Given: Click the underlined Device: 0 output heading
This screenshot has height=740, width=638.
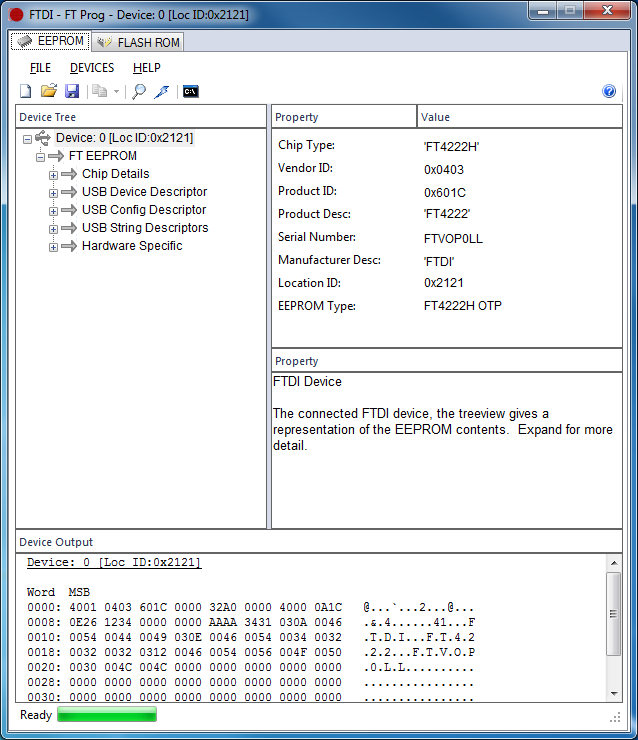Looking at the screenshot, I should 114,562.
